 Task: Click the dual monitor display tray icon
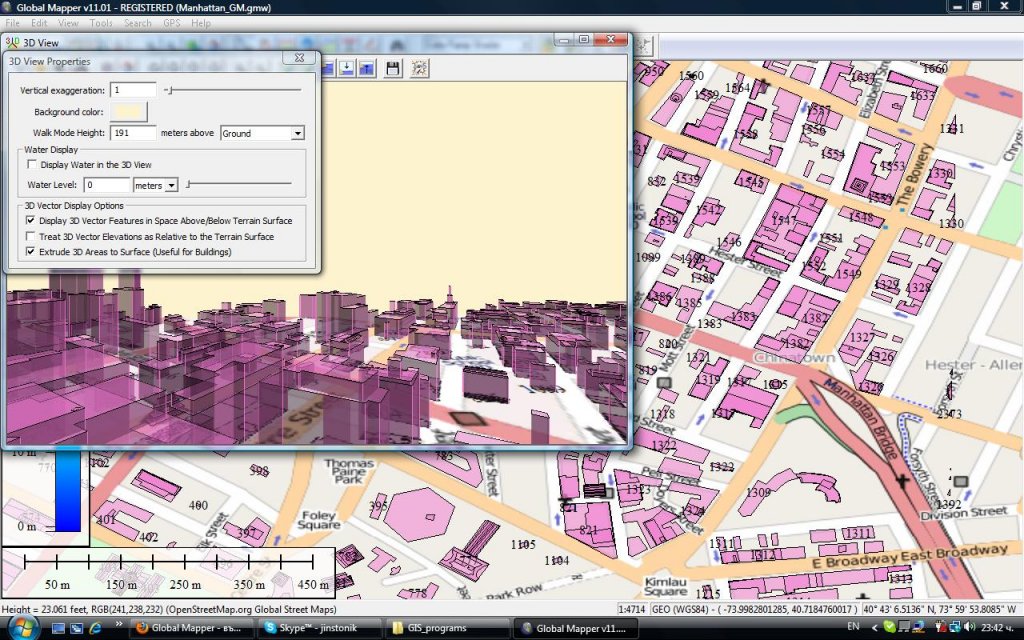coord(918,628)
